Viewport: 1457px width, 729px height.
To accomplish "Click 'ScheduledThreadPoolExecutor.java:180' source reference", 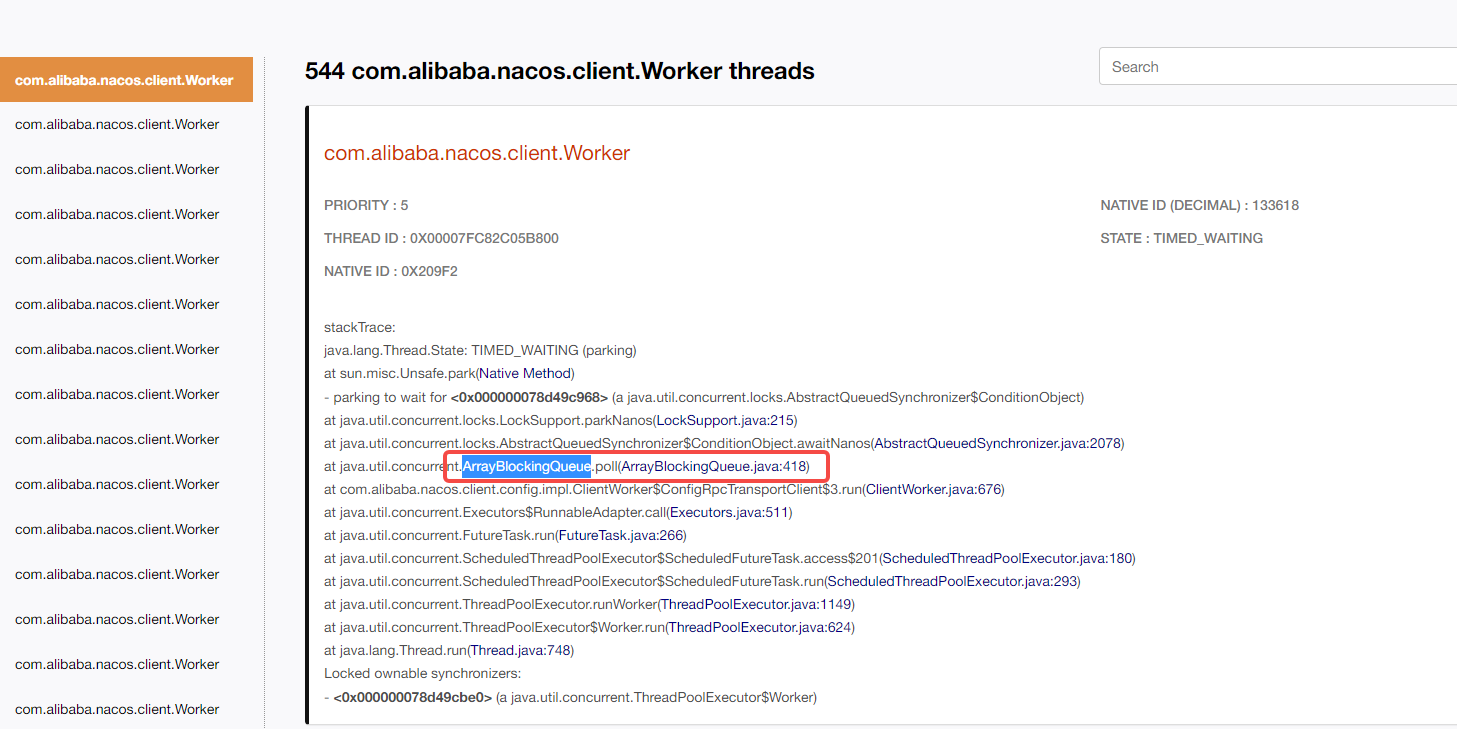I will [1007, 558].
